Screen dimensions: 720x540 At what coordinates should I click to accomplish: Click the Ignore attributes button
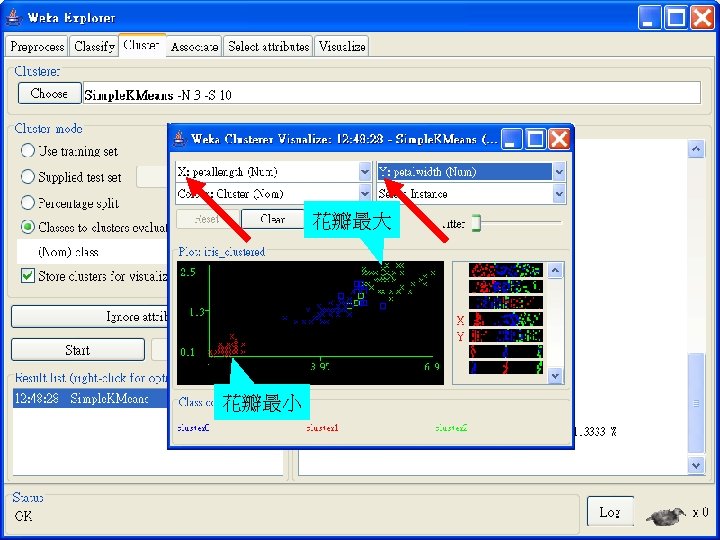click(x=90, y=316)
